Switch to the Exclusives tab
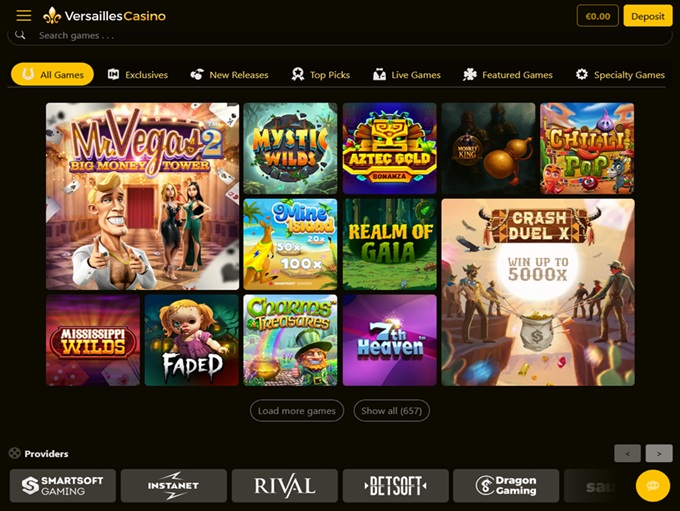 point(137,75)
